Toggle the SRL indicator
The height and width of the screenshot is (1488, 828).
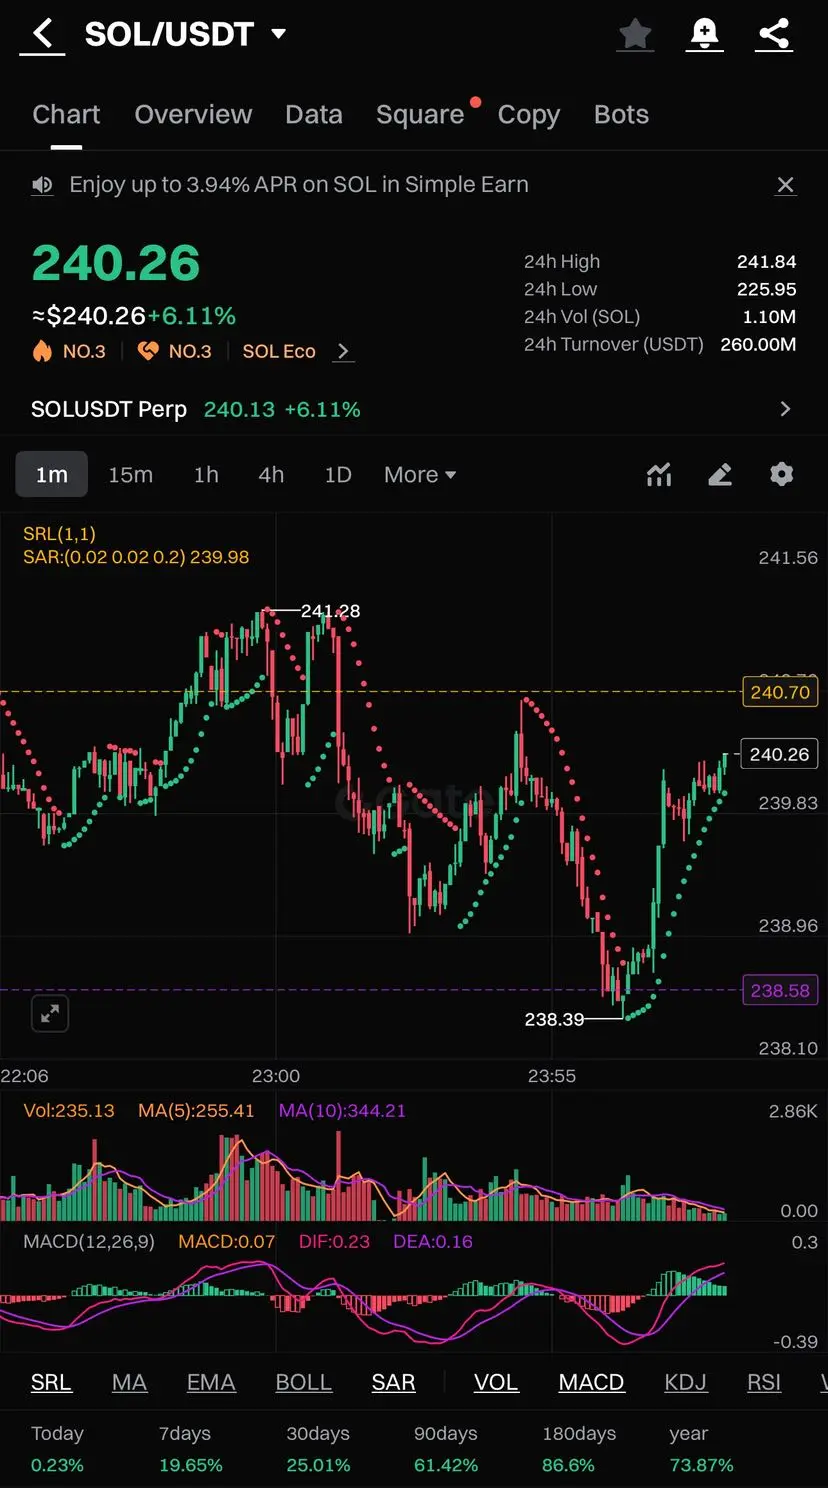click(51, 1382)
